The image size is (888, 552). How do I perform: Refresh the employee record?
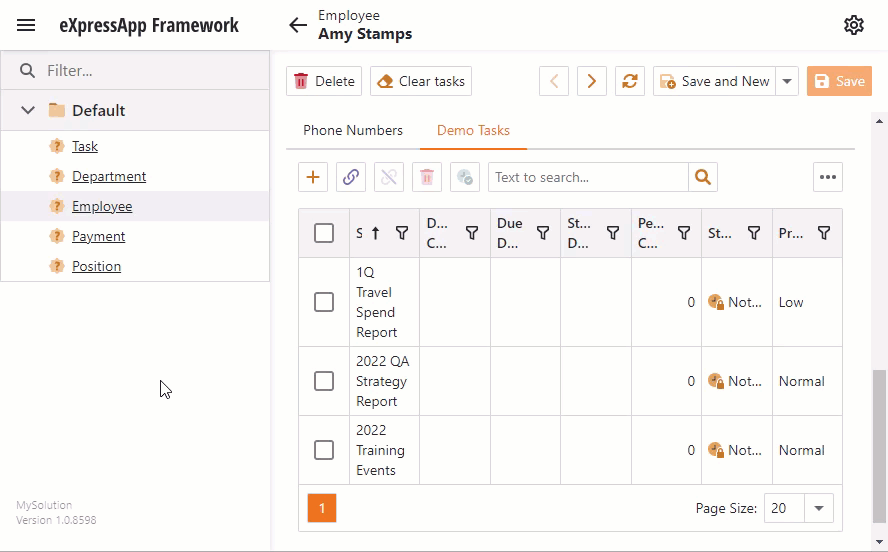(630, 81)
